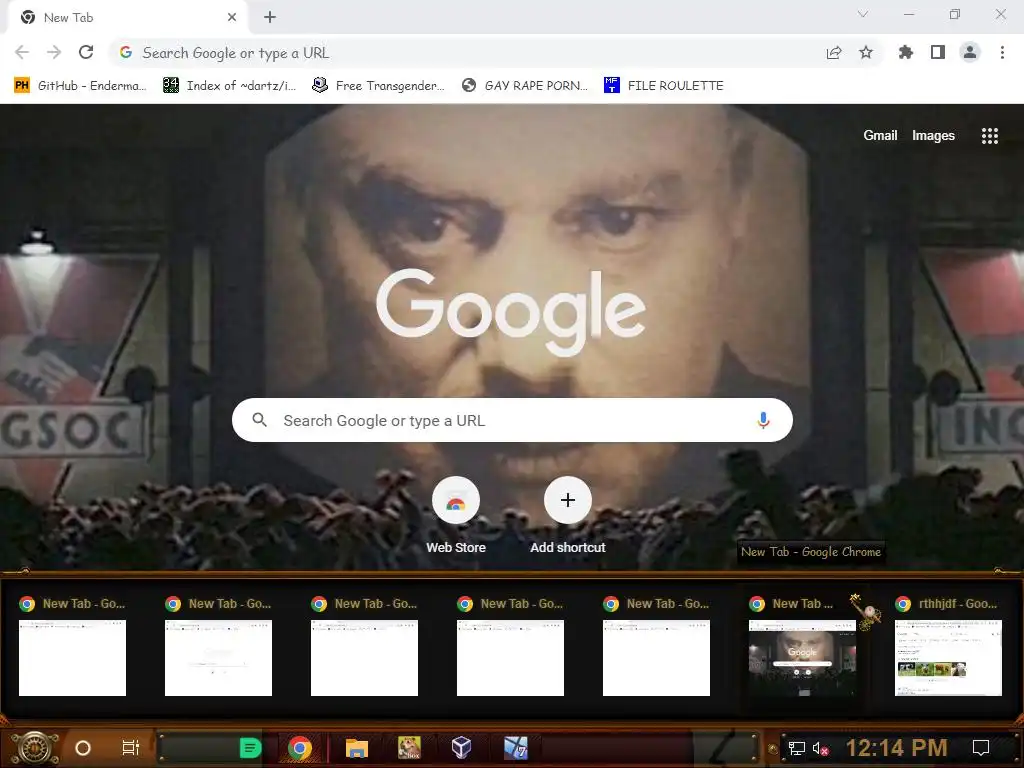Screen dimensions: 1024x768
Task: Toggle the Chrome side panel
Action: 938,52
